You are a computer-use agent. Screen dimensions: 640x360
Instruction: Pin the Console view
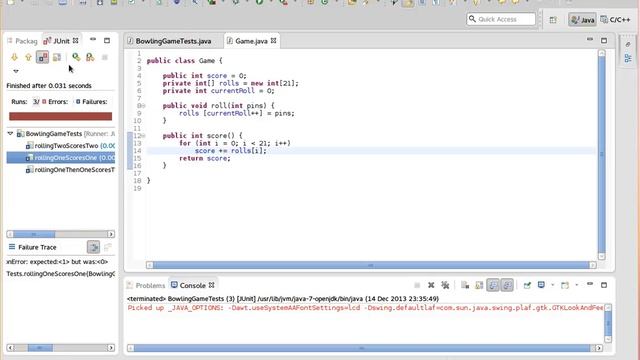tap(527, 285)
